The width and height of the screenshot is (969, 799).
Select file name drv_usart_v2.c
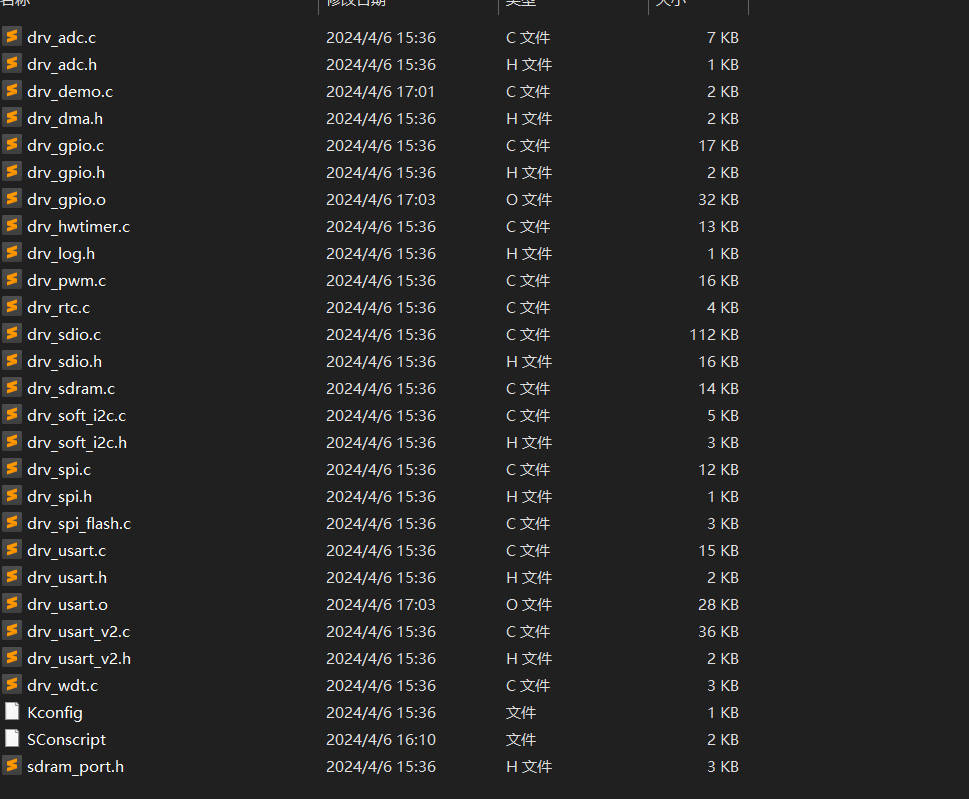click(x=78, y=632)
